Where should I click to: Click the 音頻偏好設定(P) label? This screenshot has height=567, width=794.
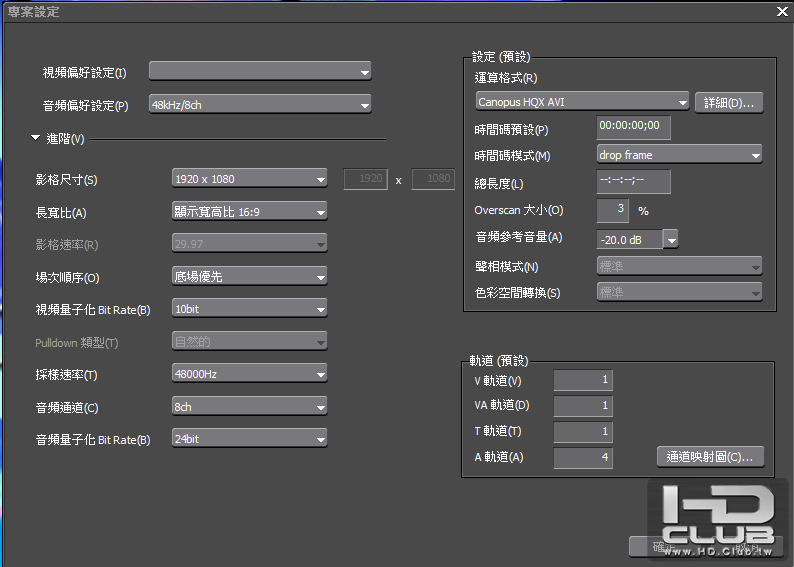86,106
